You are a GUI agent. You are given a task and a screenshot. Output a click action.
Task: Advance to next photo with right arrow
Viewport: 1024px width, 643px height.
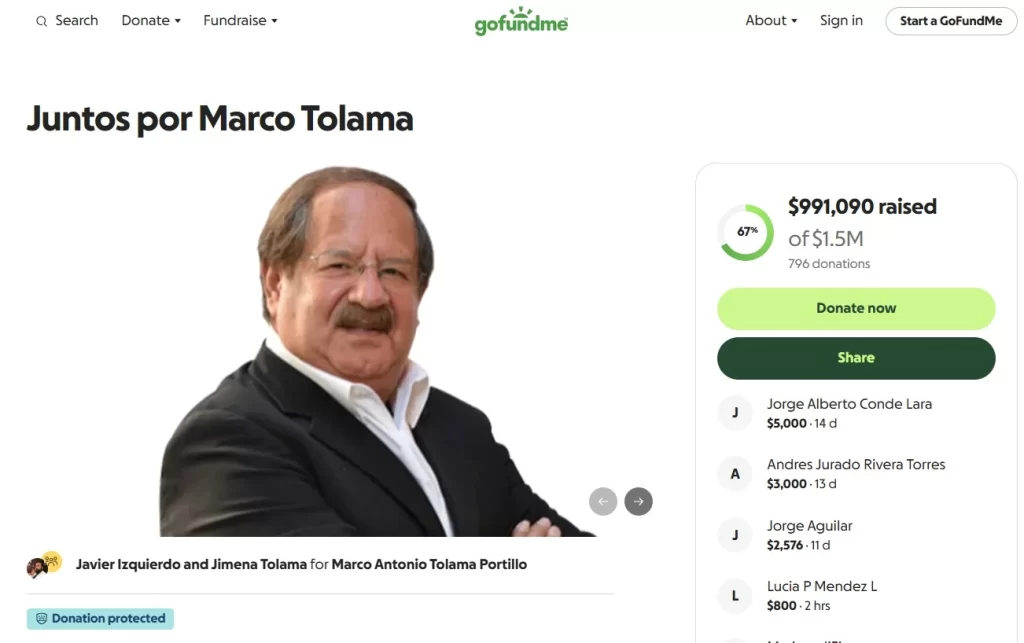tap(639, 501)
